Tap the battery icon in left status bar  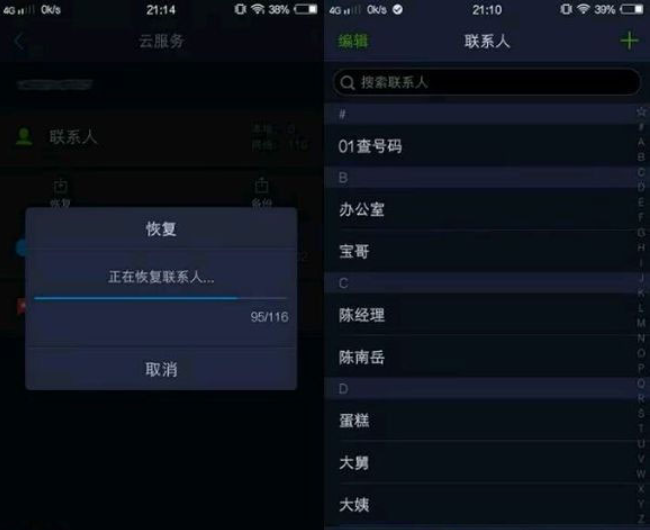306,9
